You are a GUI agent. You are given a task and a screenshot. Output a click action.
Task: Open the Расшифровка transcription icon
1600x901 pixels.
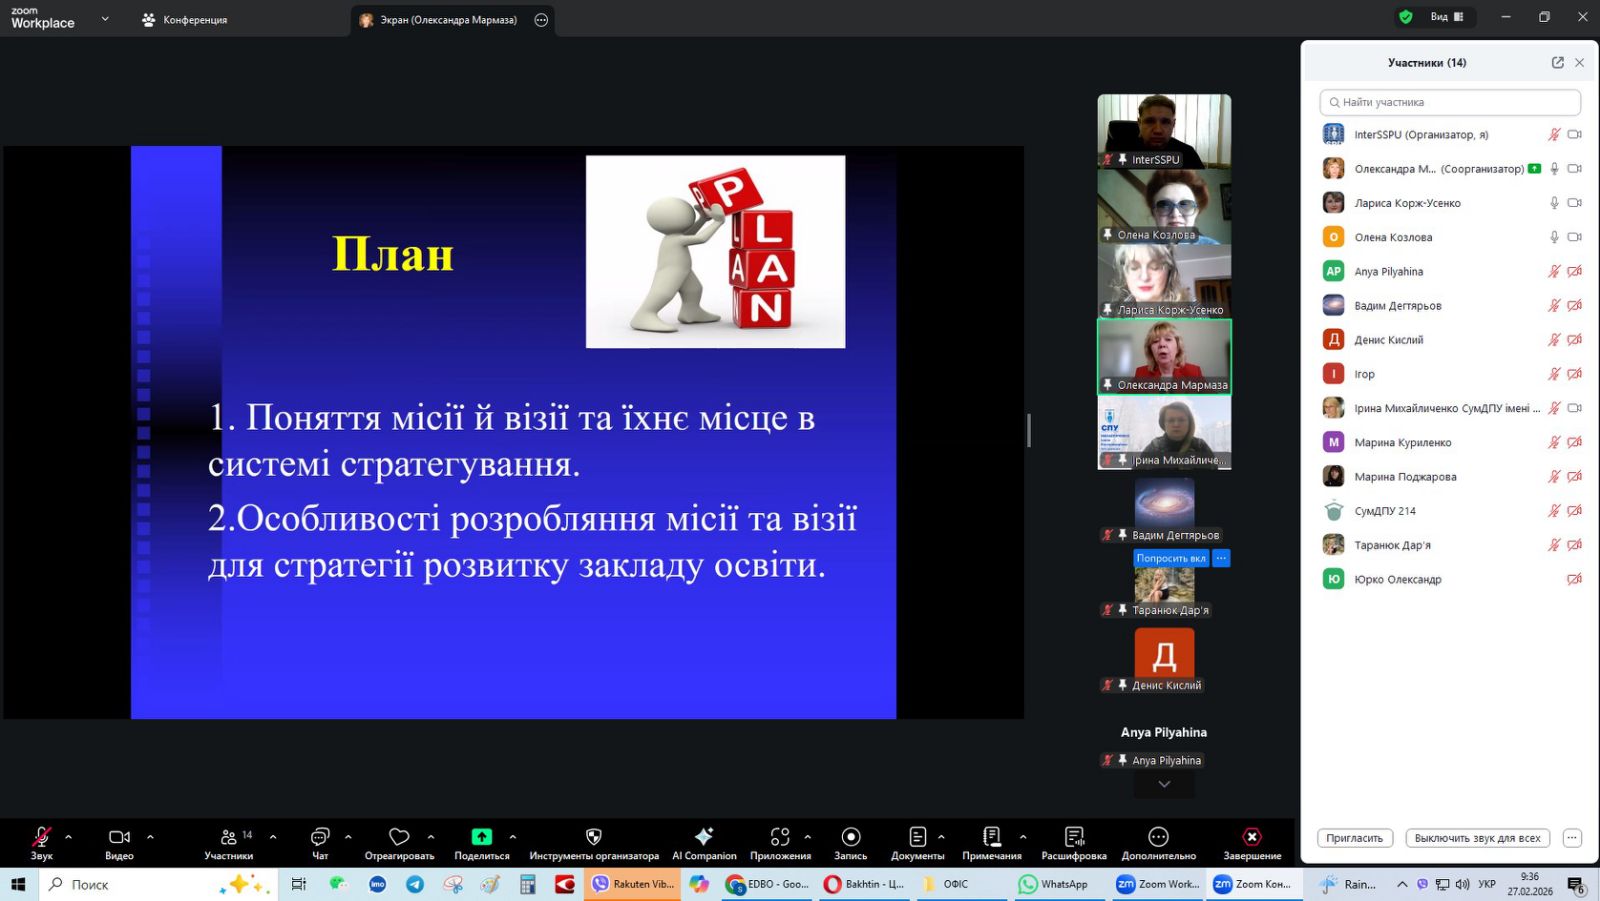coord(1074,837)
